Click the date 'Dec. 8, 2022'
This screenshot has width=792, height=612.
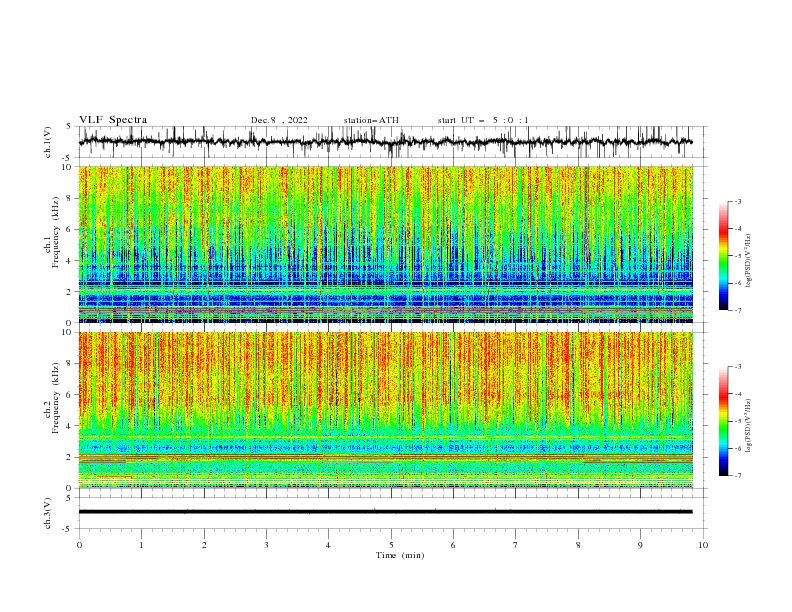click(x=279, y=120)
